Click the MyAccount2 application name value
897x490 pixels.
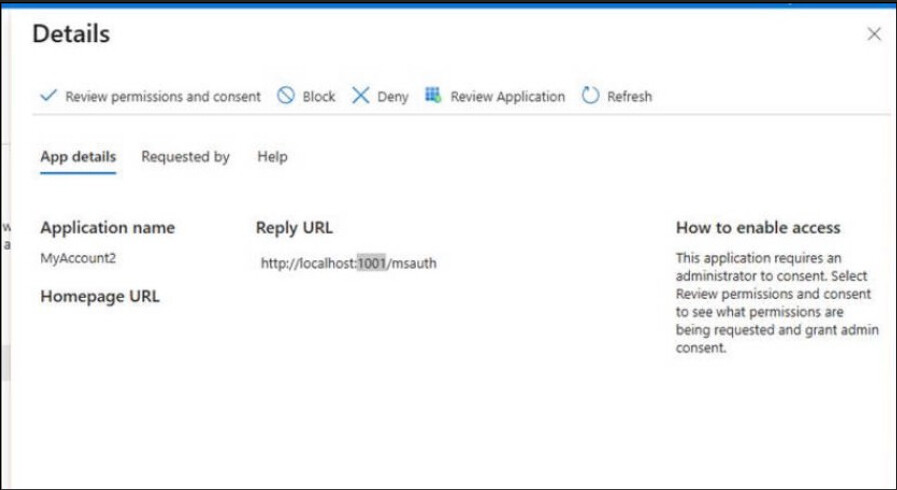(78, 258)
